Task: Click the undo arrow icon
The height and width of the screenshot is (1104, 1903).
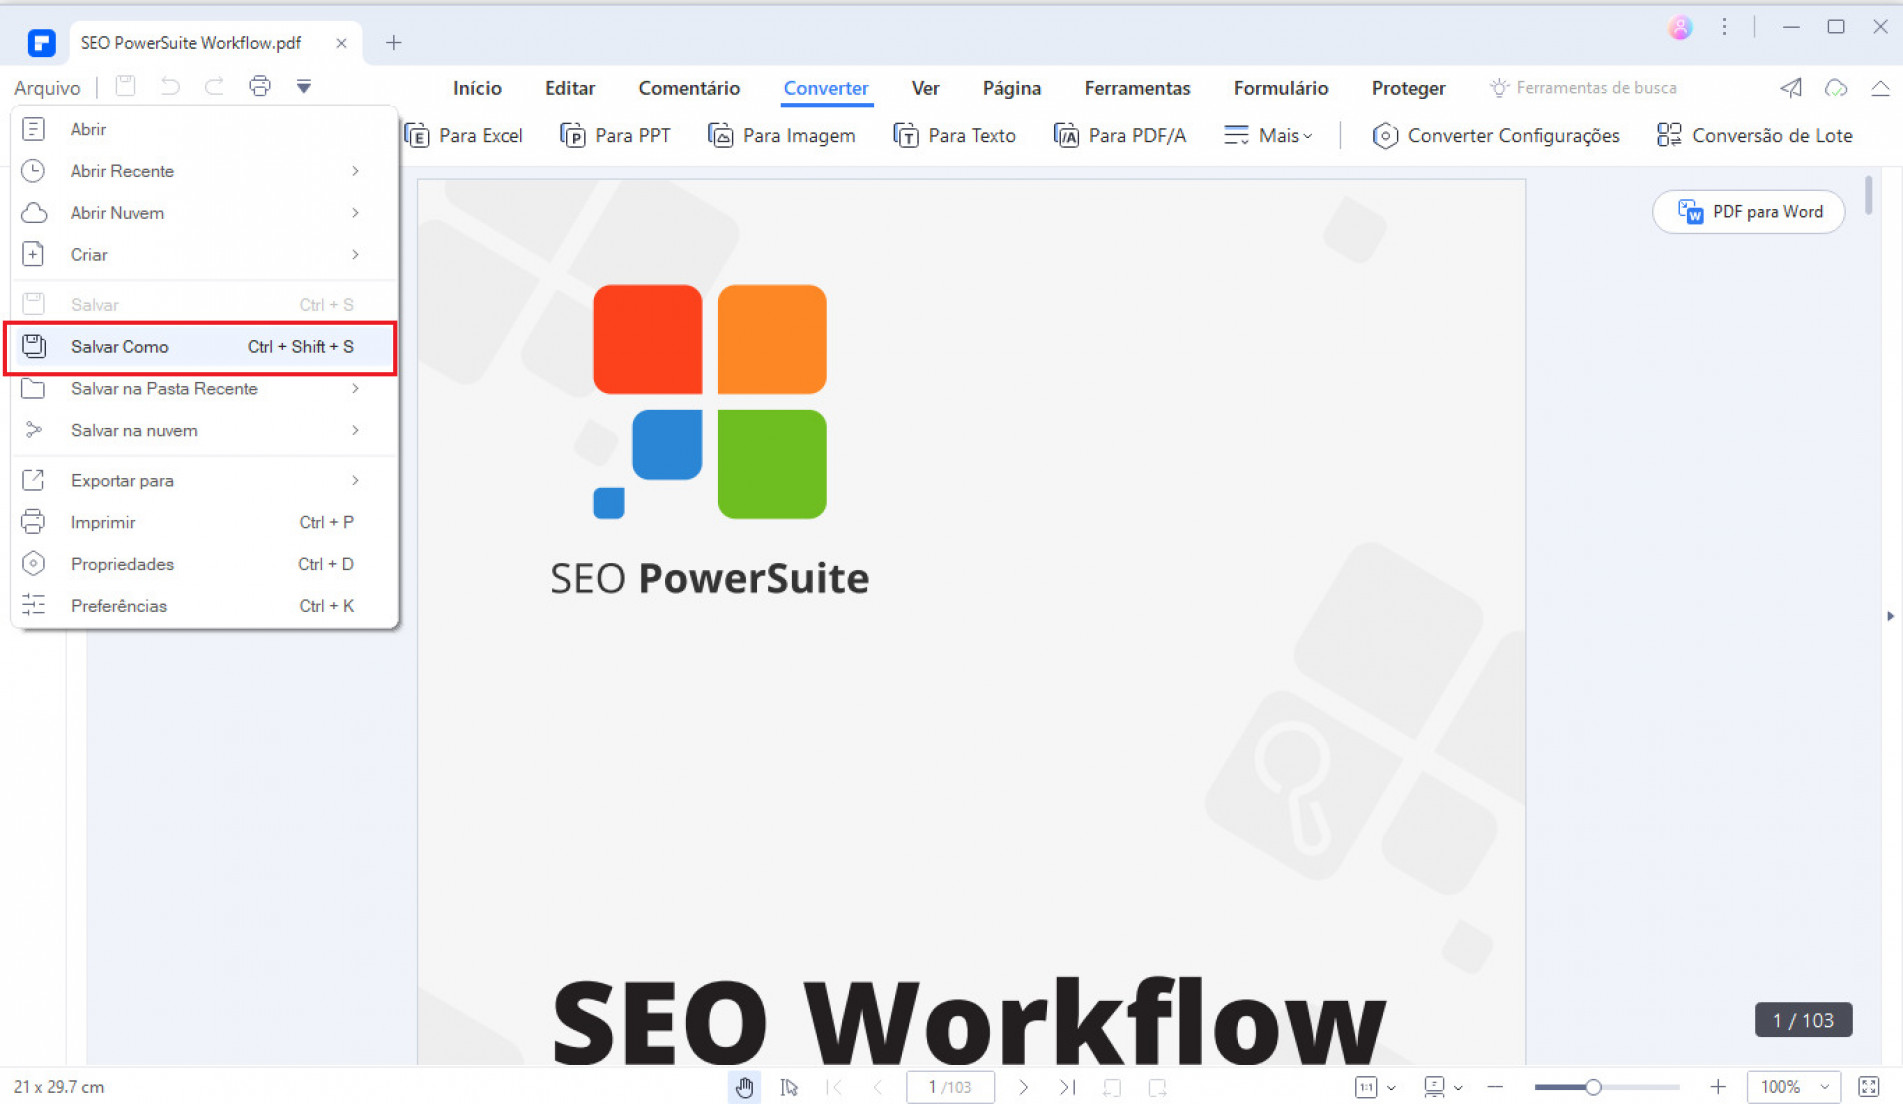Action: (x=170, y=87)
